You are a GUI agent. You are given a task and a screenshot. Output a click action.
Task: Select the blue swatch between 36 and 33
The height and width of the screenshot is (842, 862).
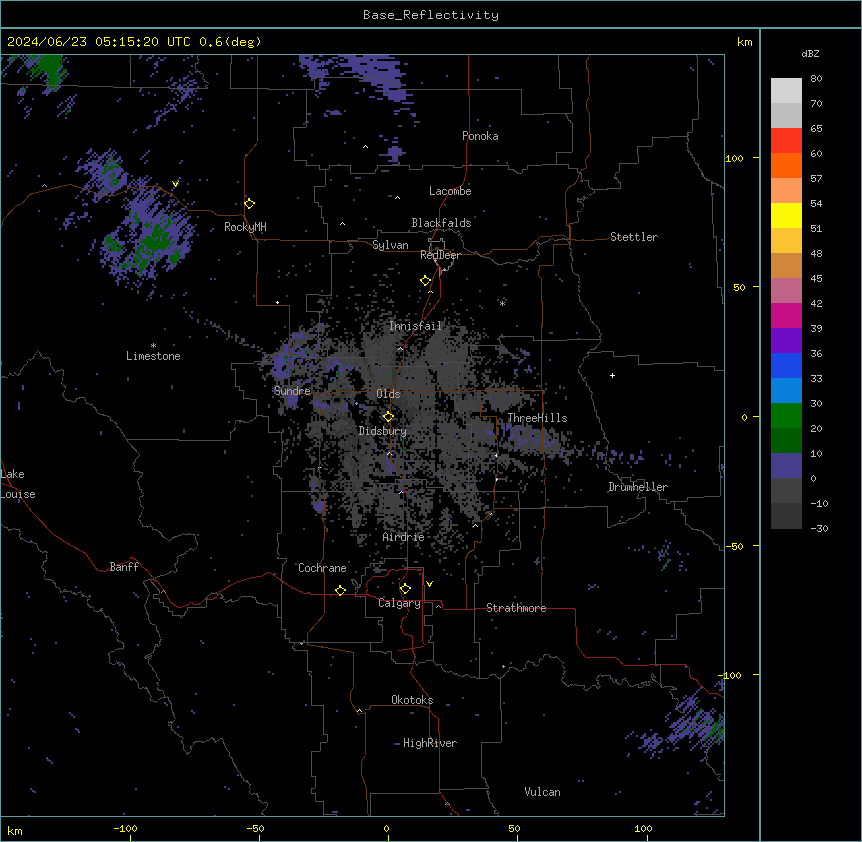[x=786, y=365]
